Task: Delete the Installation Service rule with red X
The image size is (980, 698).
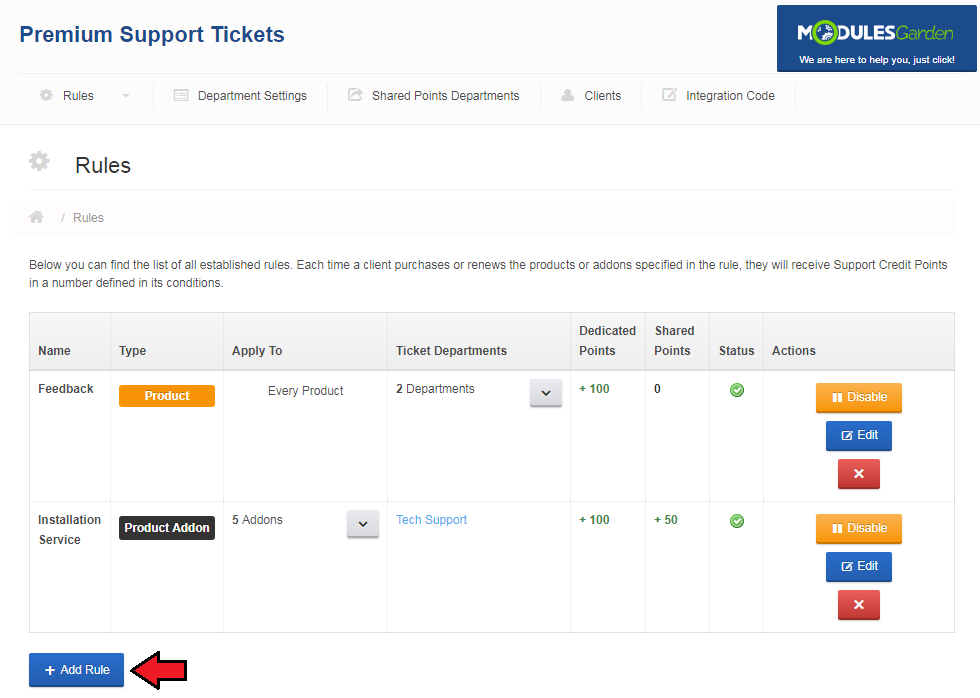Action: point(858,605)
